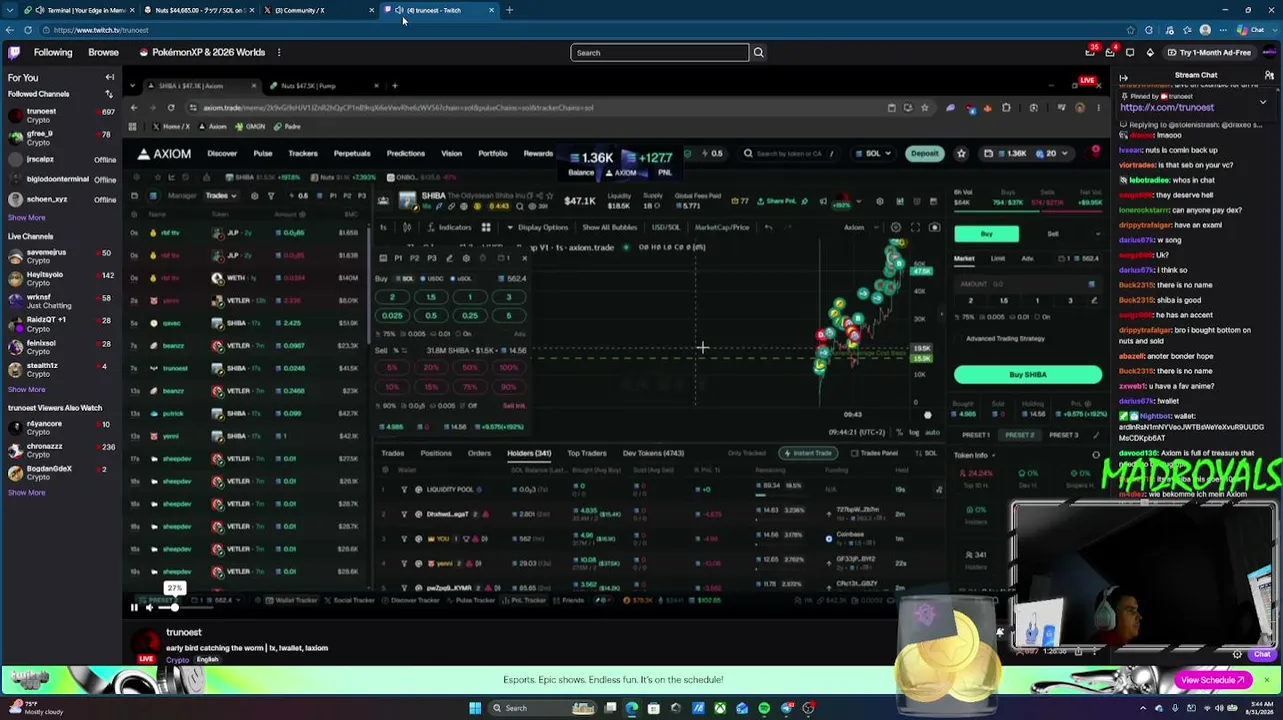
Task: Open the Twitch inbox with badge 4
Action: tap(1110, 52)
